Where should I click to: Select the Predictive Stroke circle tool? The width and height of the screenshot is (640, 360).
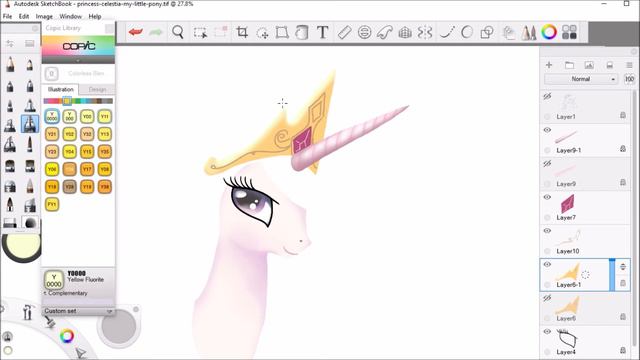pyautogui.click(x=467, y=32)
